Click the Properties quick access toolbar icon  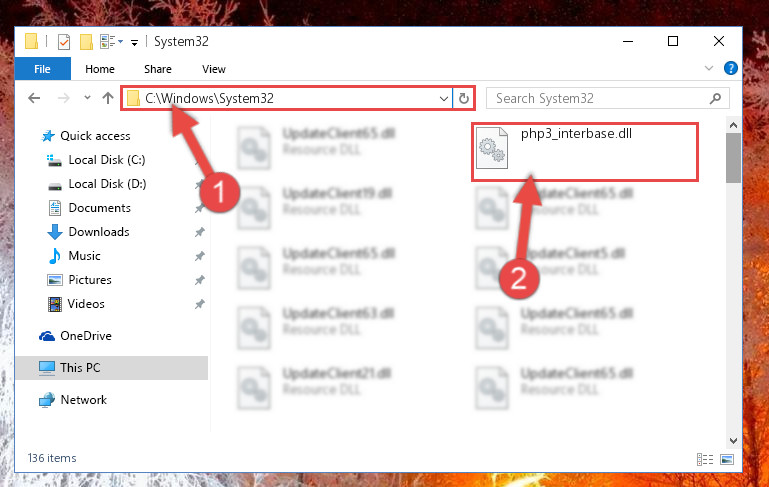tap(64, 42)
